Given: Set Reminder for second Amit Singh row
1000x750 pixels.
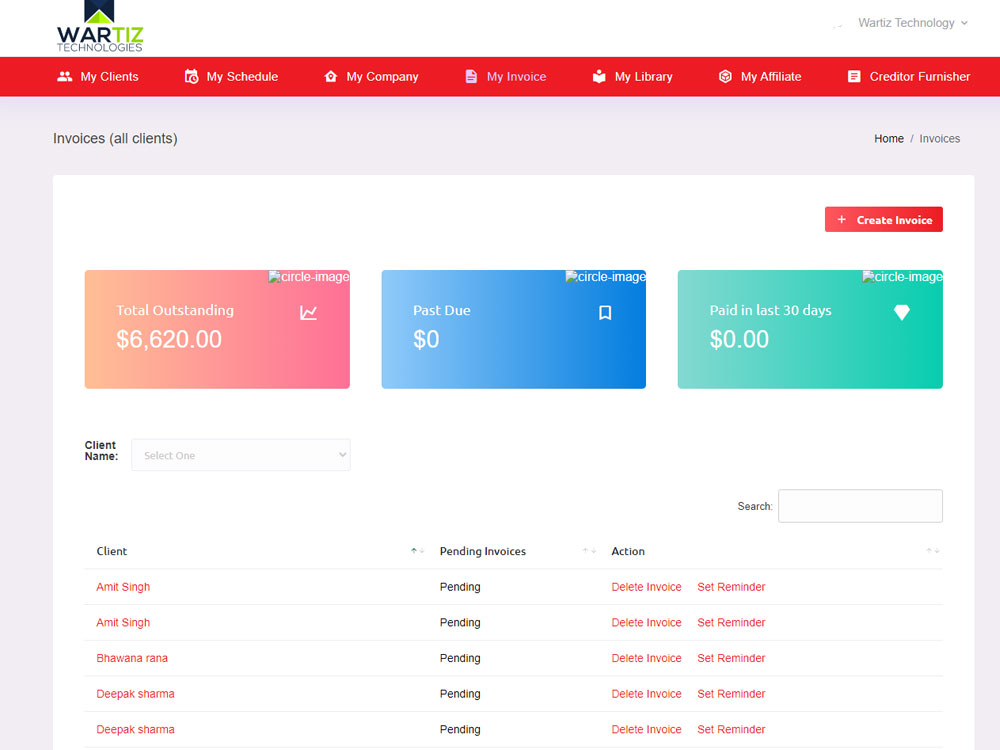Looking at the screenshot, I should [x=731, y=622].
